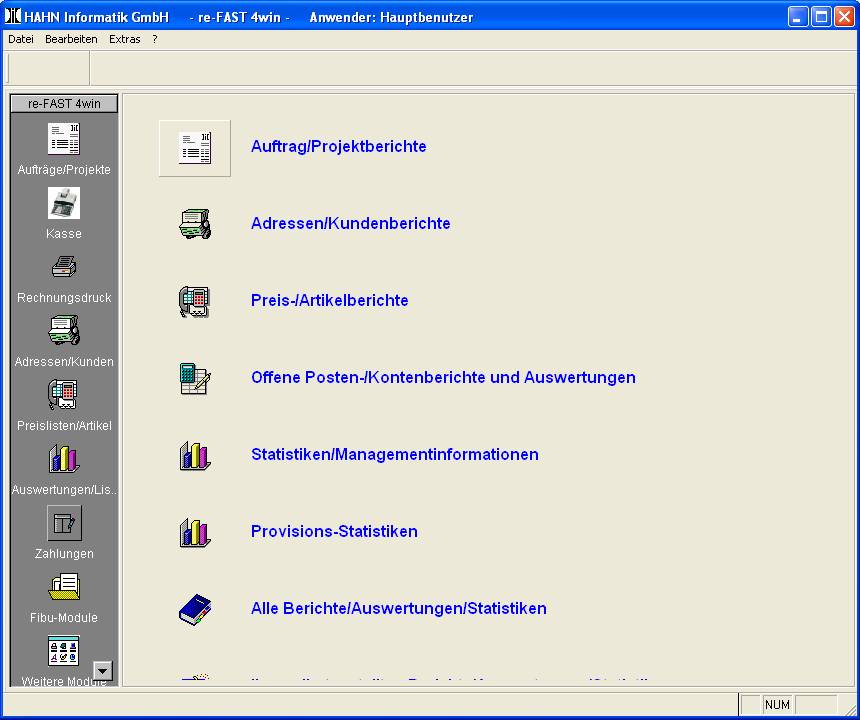Open the Auswertungen/Listen bar chart icon in sidebar
860x720 pixels.
64,458
